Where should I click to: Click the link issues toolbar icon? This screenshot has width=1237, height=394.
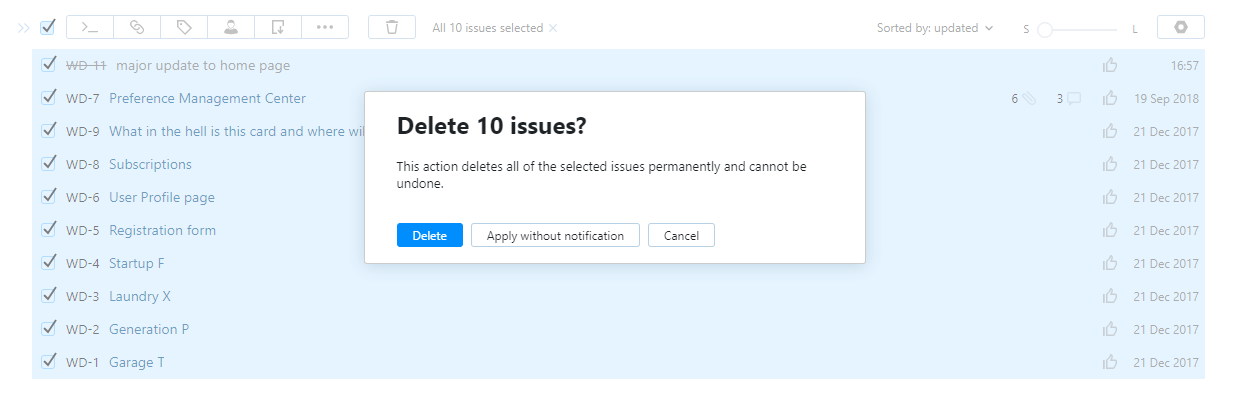[x=137, y=28]
